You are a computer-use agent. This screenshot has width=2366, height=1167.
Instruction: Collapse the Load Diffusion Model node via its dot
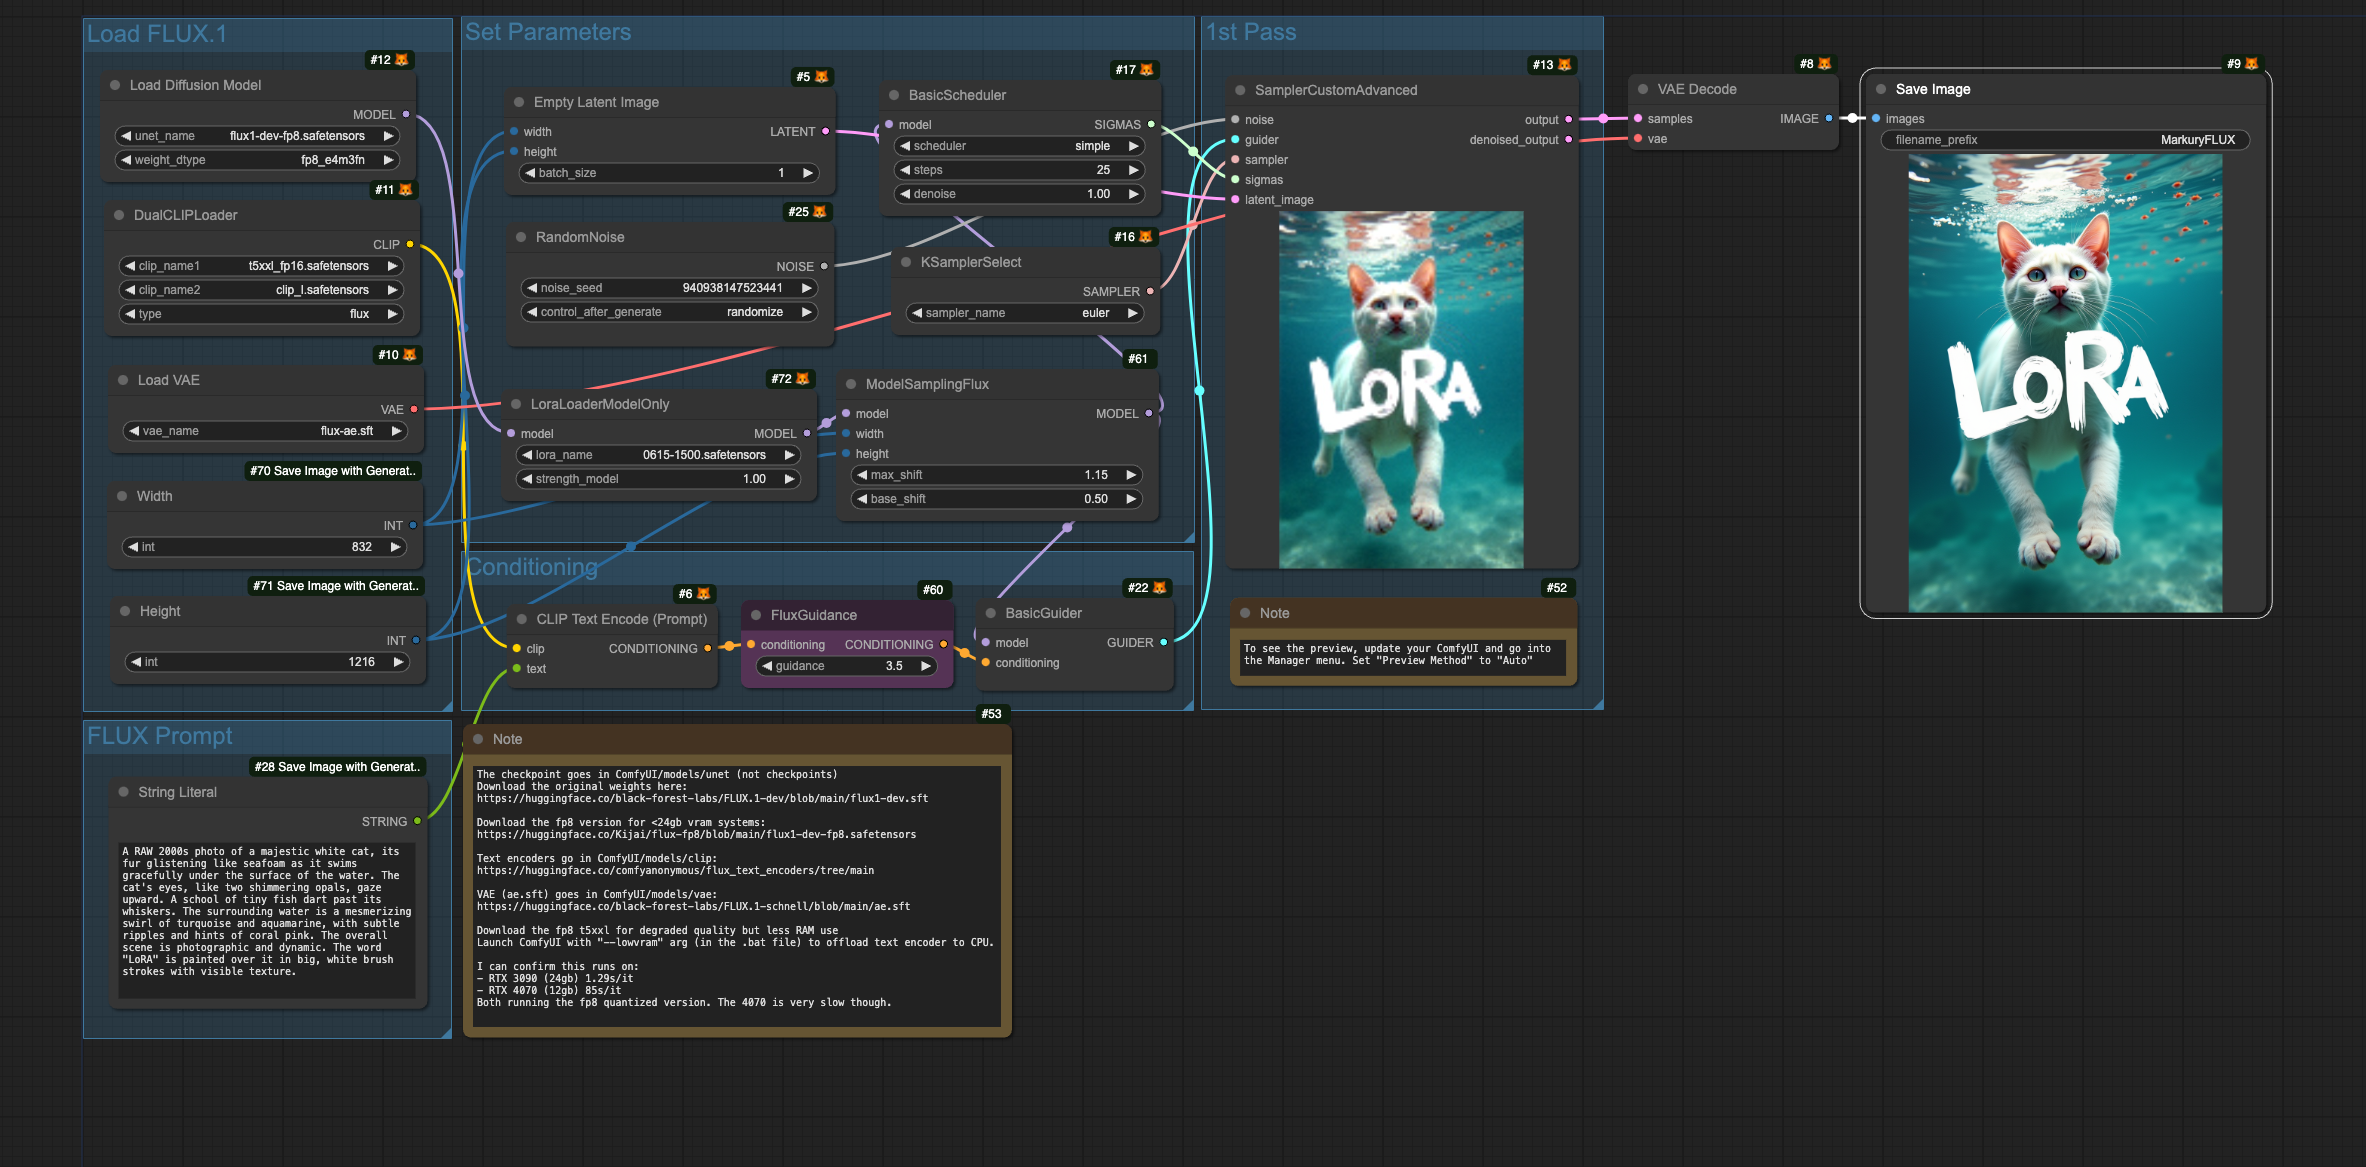tap(115, 86)
